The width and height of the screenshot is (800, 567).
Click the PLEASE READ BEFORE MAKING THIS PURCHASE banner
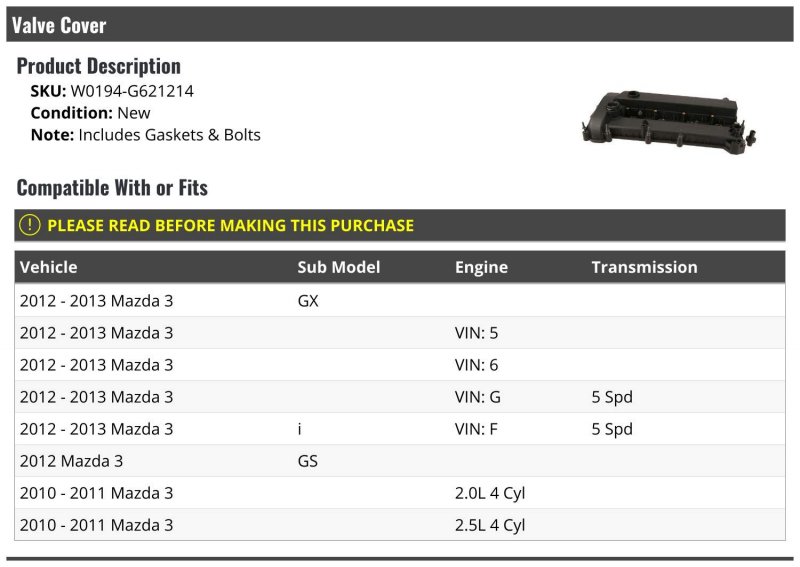399,225
